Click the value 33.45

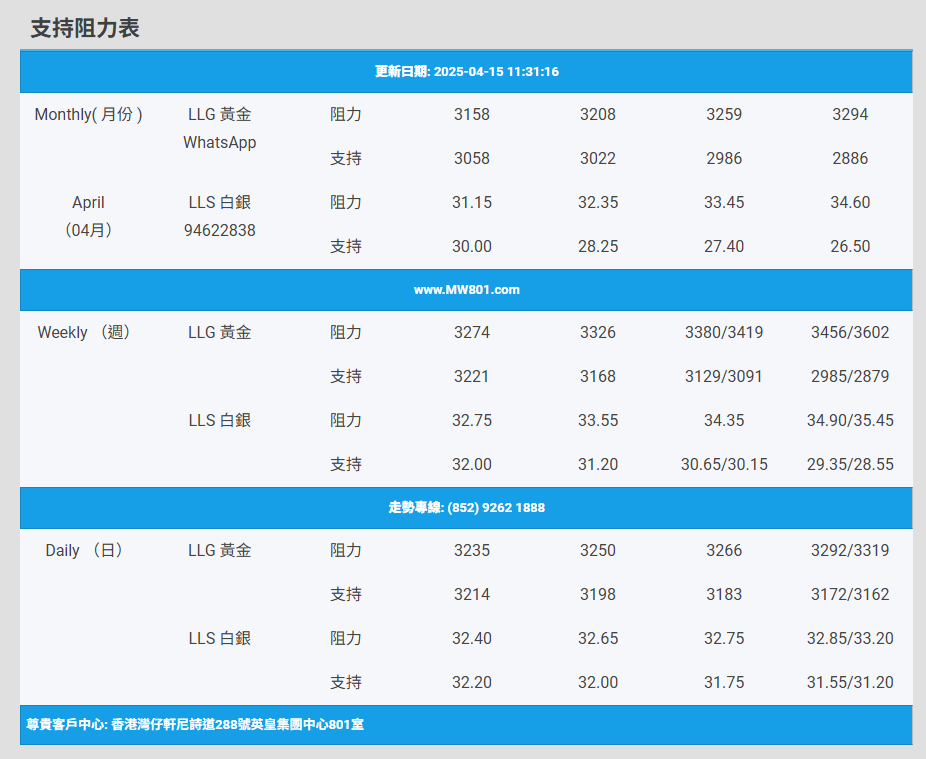[x=724, y=202]
